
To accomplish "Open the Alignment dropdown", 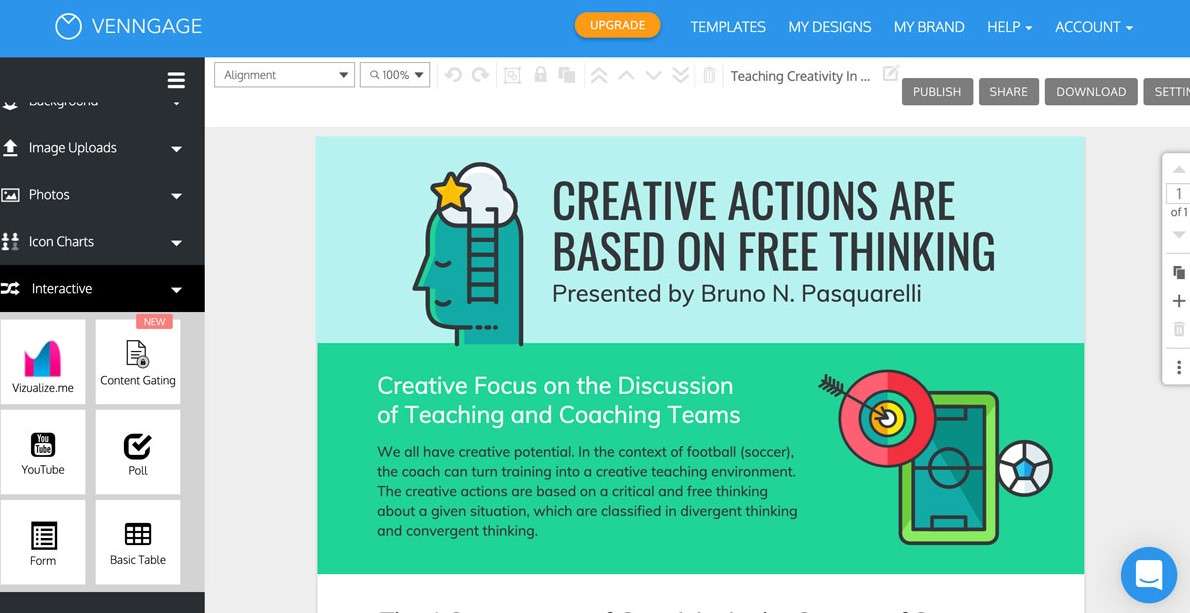I will tap(285, 74).
